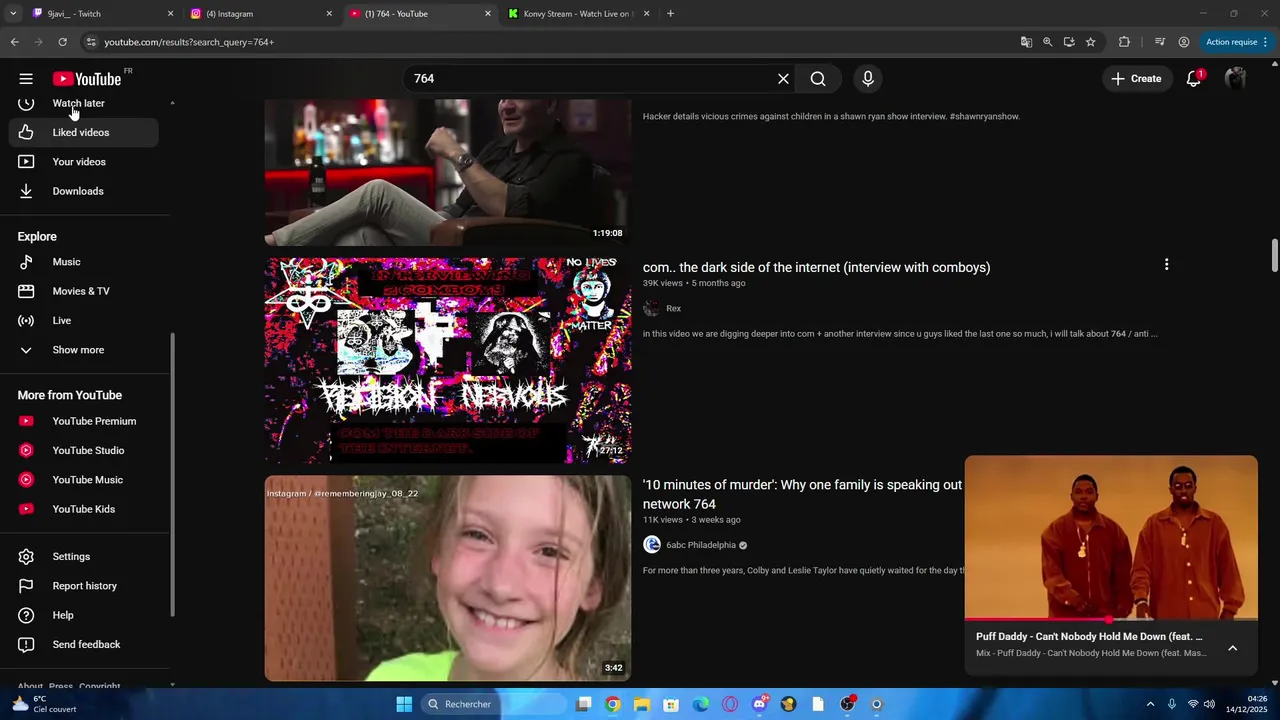
Task: Click the Puff Daddy miniplayer video
Action: 1111,538
